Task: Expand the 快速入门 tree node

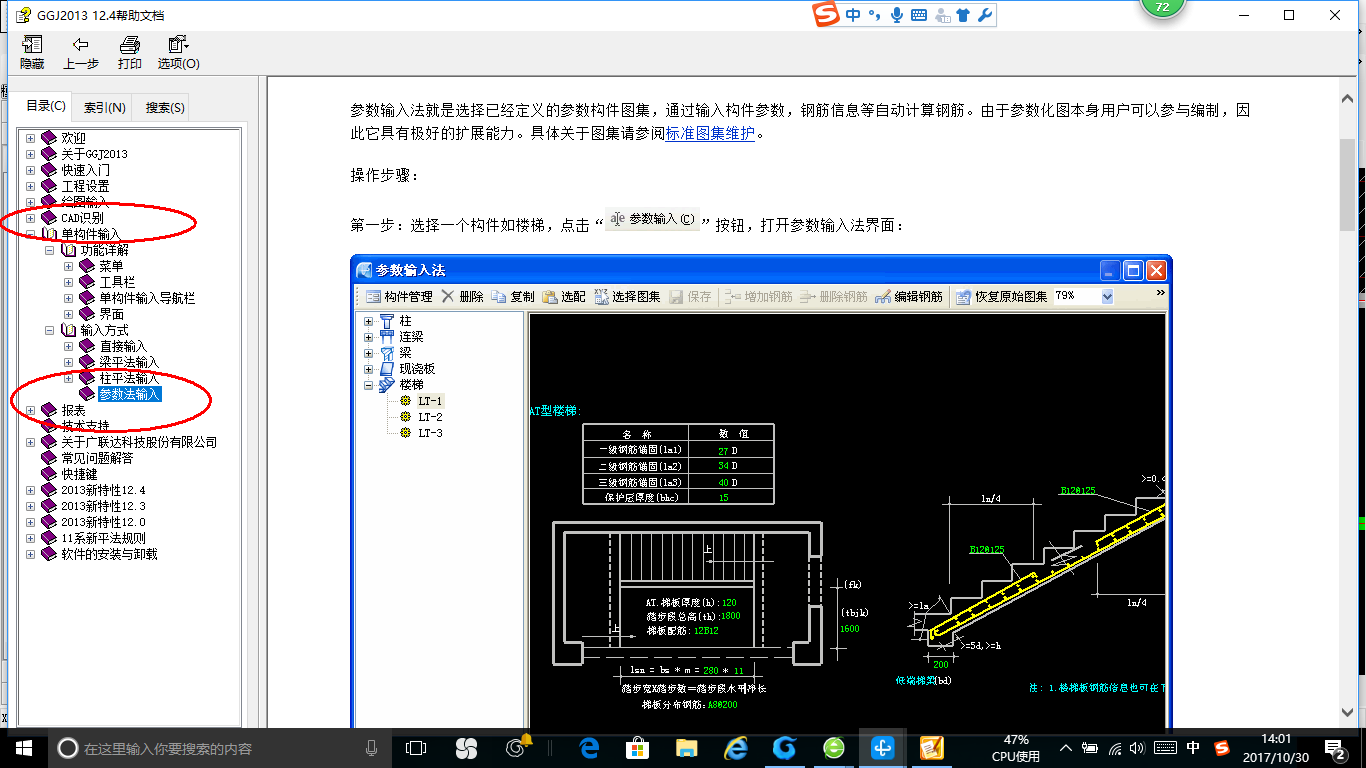Action: tap(30, 170)
